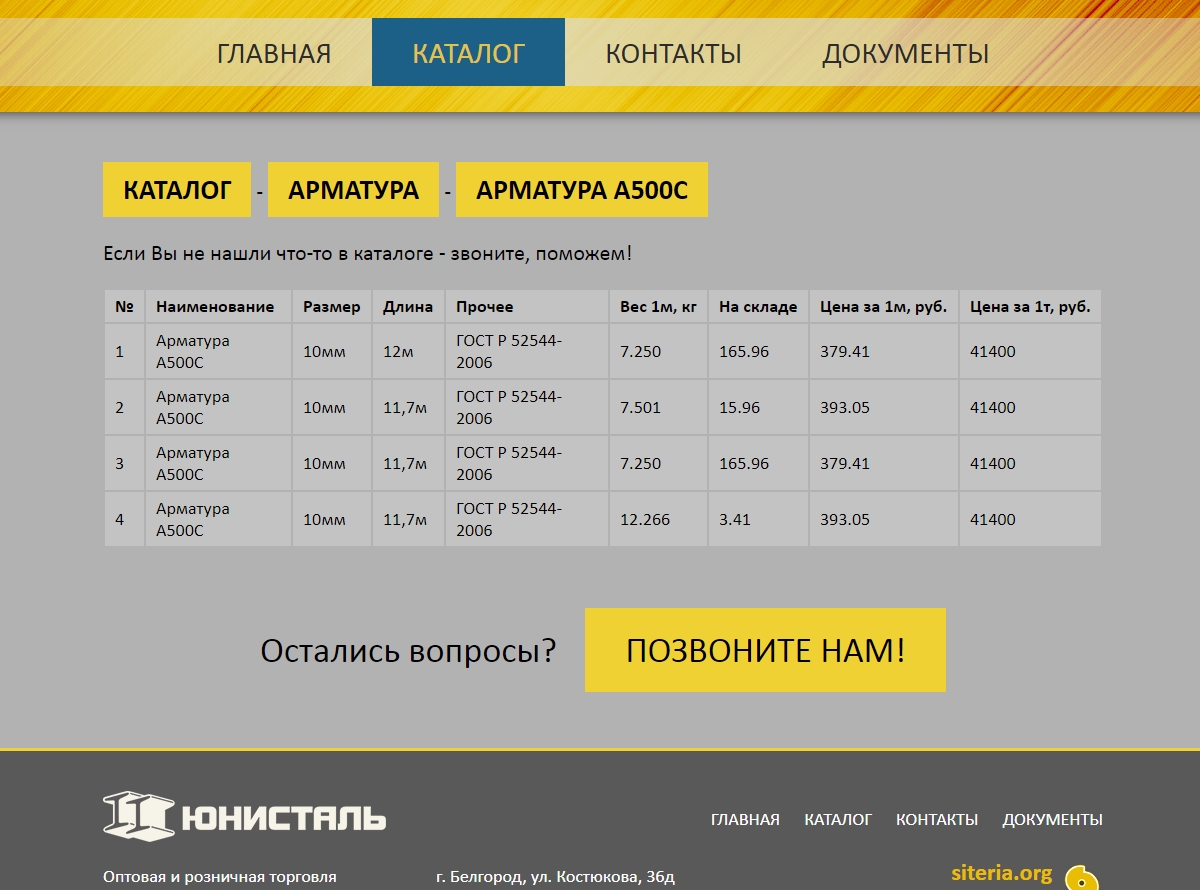1200x890 pixels.
Task: Click the Арматура А500С breadcrumb button
Action: (x=582, y=190)
